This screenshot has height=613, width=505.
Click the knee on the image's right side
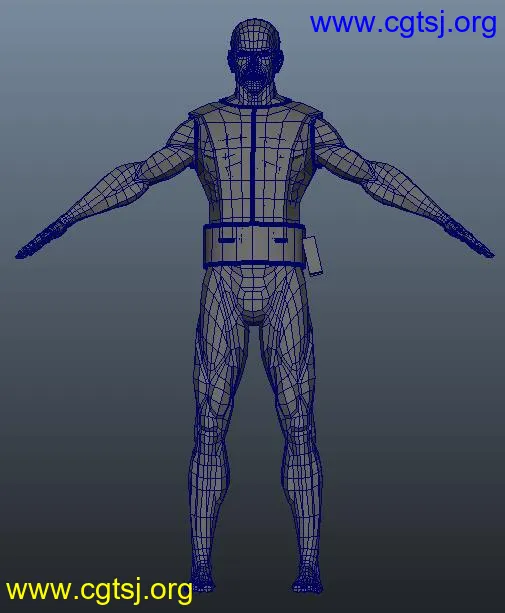pos(299,434)
